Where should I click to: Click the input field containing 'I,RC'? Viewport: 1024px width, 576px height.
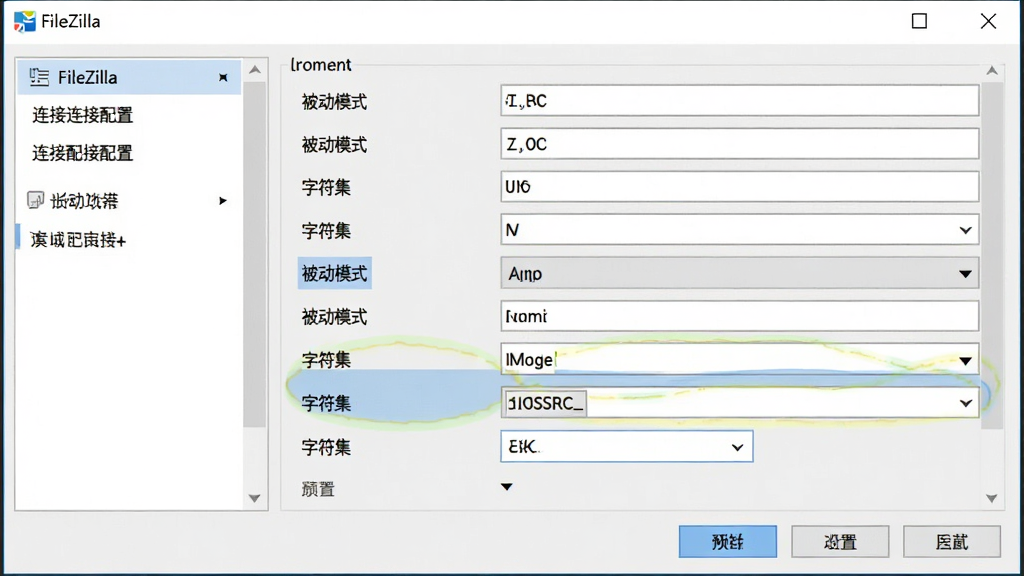[739, 101]
